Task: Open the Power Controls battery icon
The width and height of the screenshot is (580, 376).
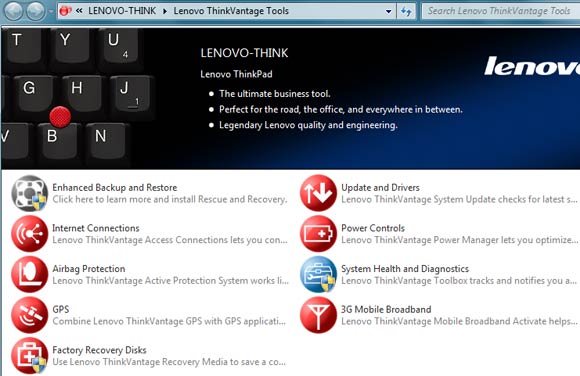Action: [x=318, y=234]
